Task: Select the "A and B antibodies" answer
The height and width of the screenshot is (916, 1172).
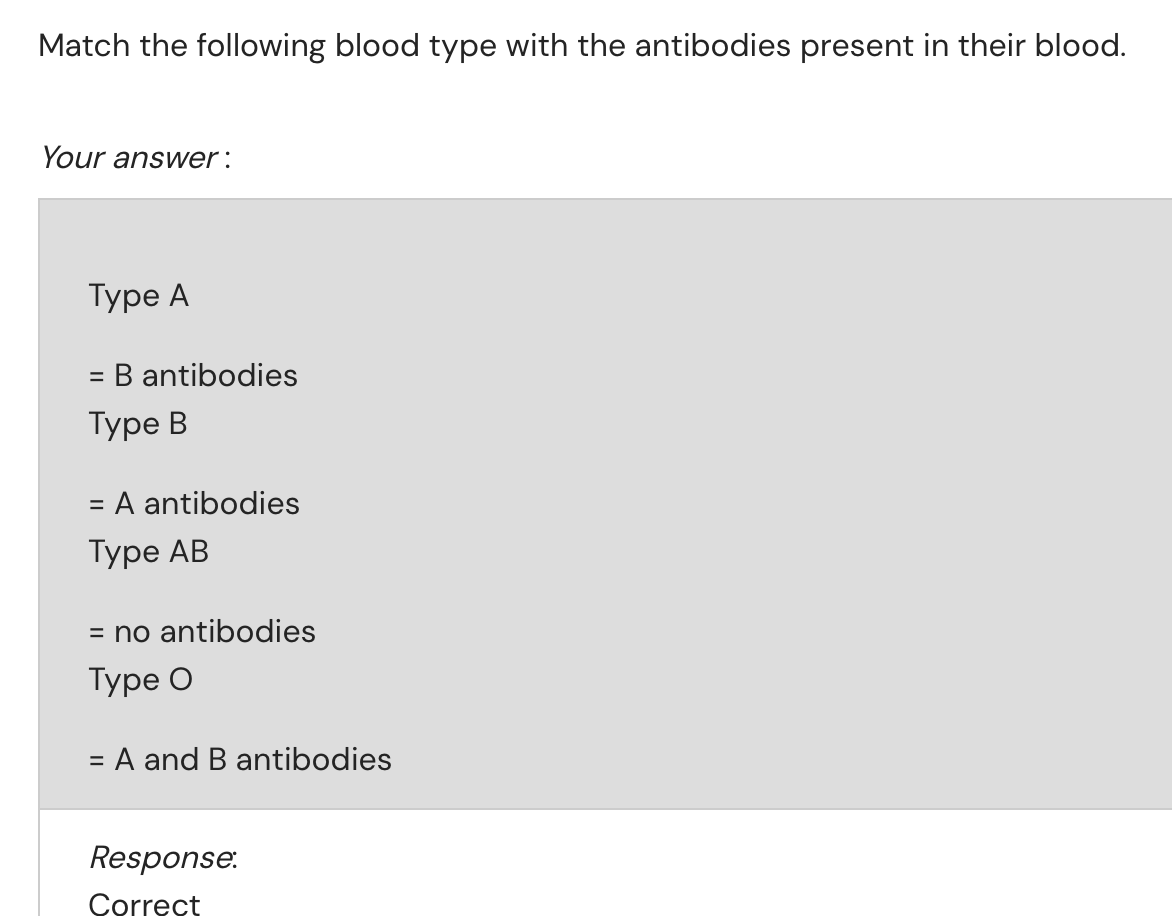Action: pos(252,760)
